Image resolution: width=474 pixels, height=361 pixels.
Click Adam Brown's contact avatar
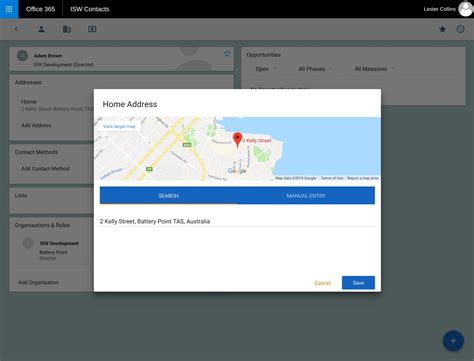pyautogui.click(x=23, y=55)
